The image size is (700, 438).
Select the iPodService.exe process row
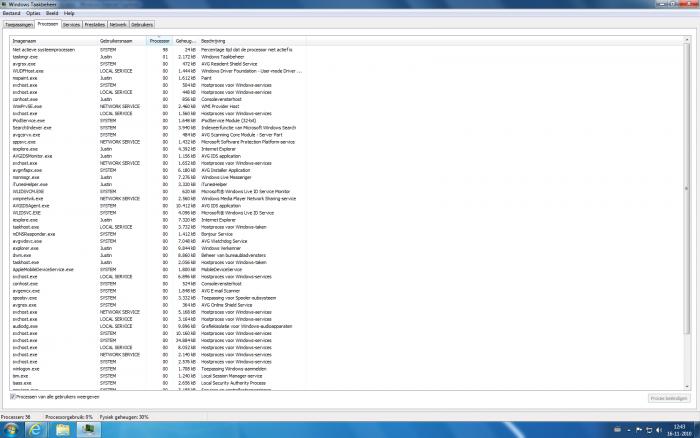158,121
